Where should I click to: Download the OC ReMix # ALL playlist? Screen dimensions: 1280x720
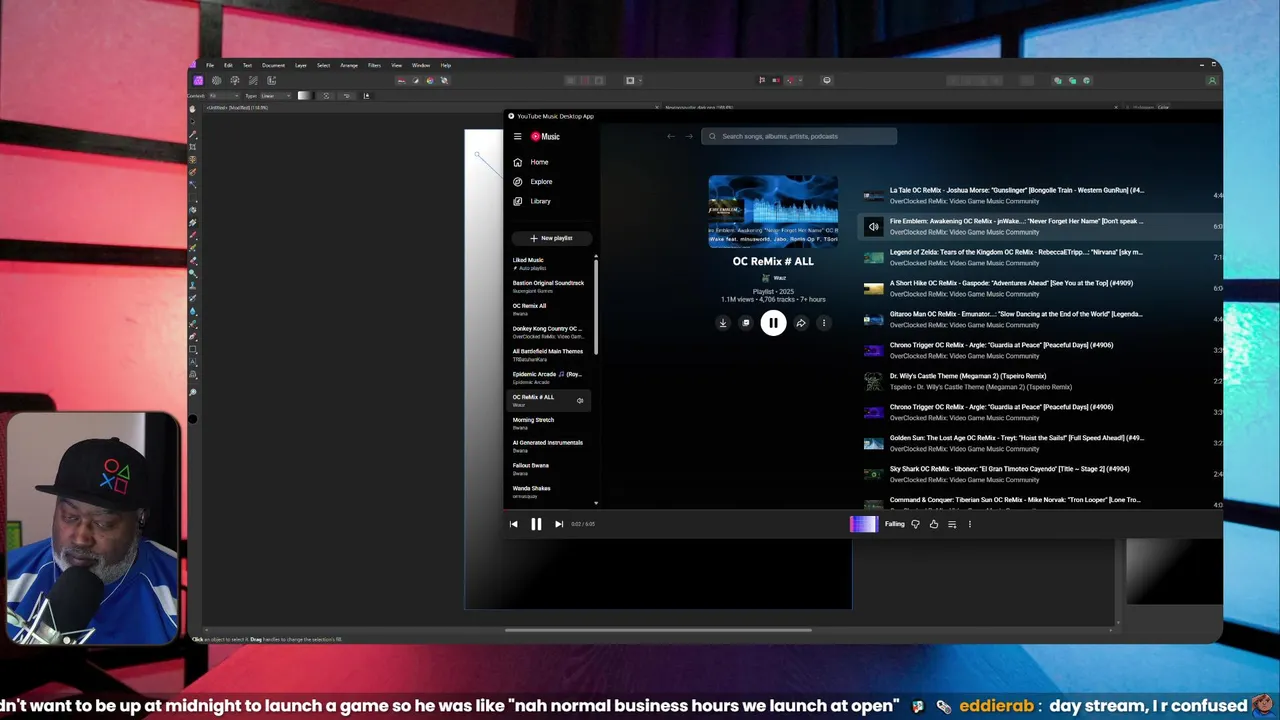pos(723,323)
